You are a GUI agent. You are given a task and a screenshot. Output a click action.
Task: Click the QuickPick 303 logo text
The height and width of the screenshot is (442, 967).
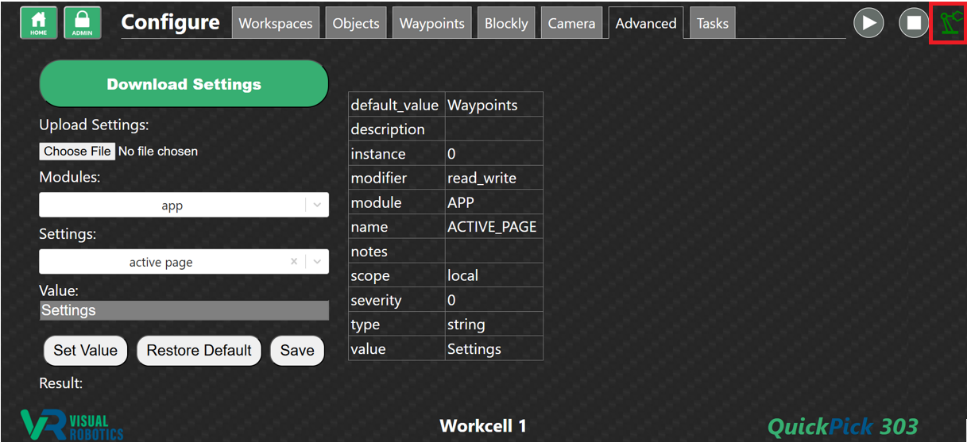tap(842, 426)
